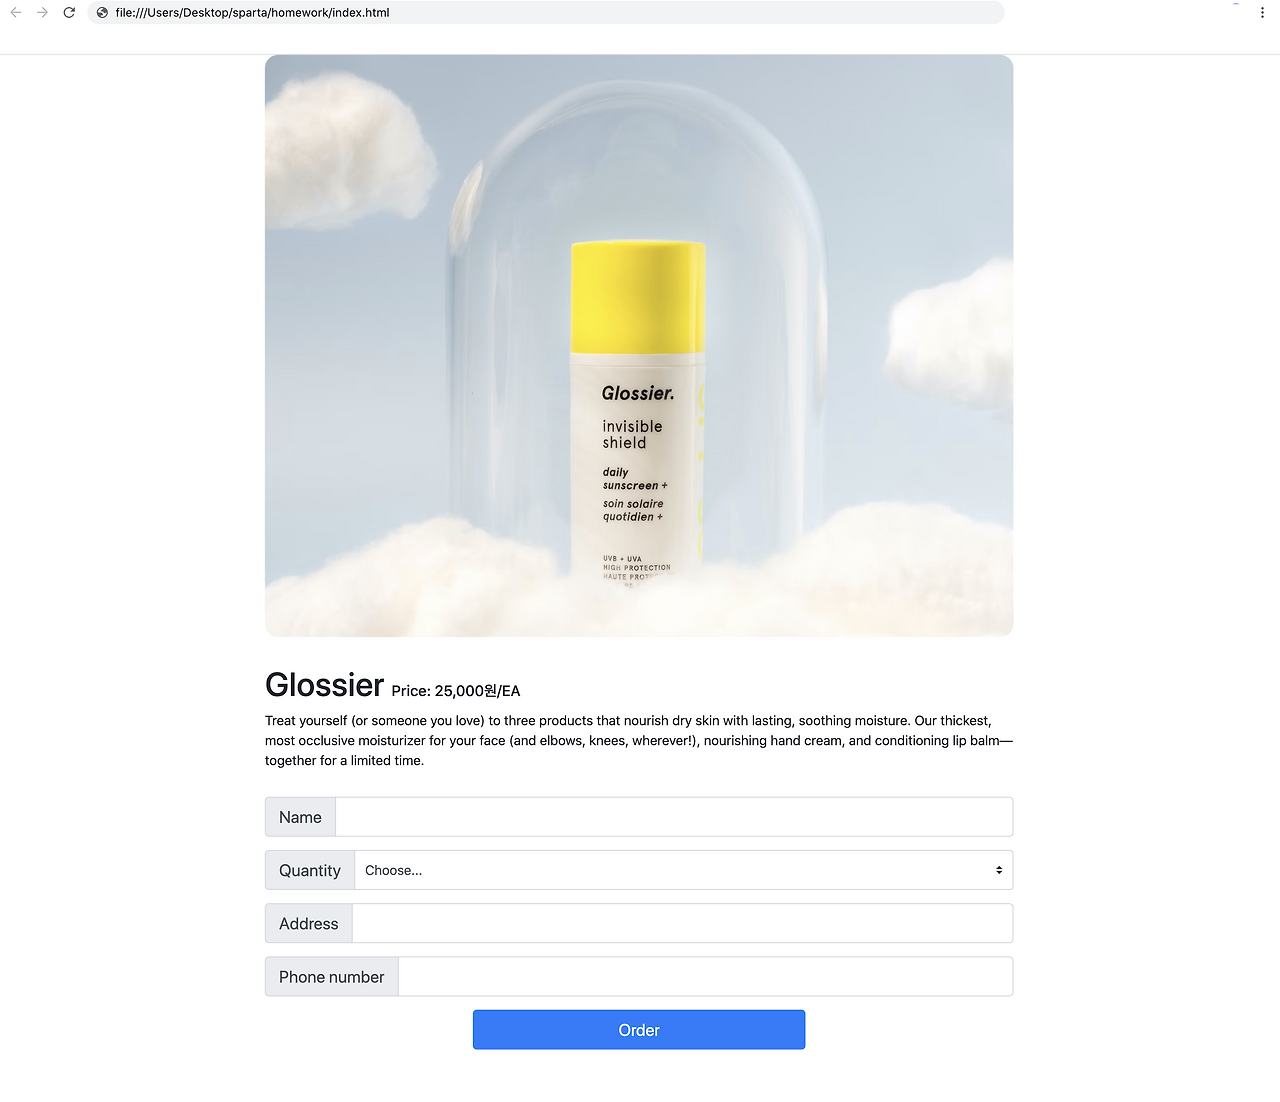1280x1102 pixels.
Task: Click the Quantity dropdown arrow indicator
Action: (999, 870)
